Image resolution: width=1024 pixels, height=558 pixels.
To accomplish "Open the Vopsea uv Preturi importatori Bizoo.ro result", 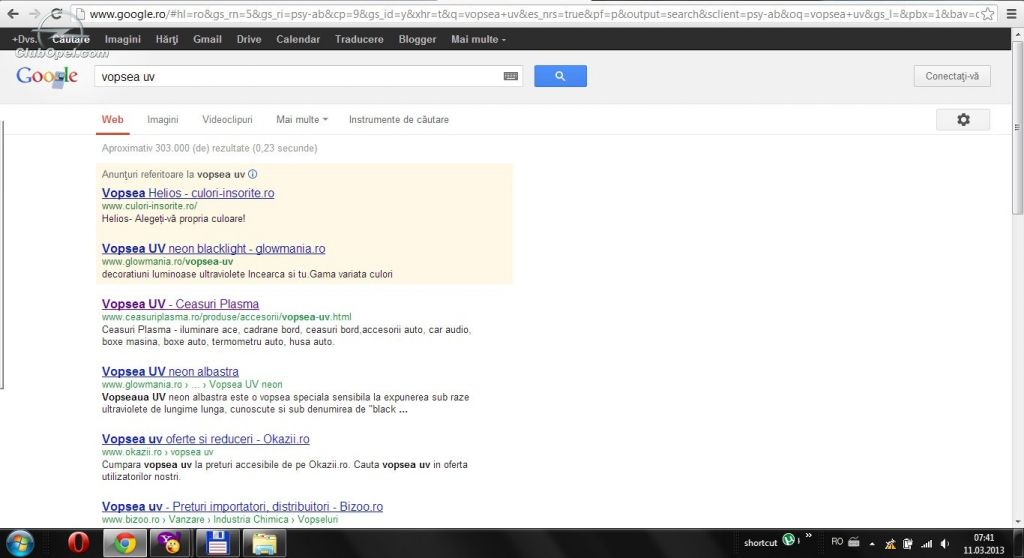I will 242,506.
